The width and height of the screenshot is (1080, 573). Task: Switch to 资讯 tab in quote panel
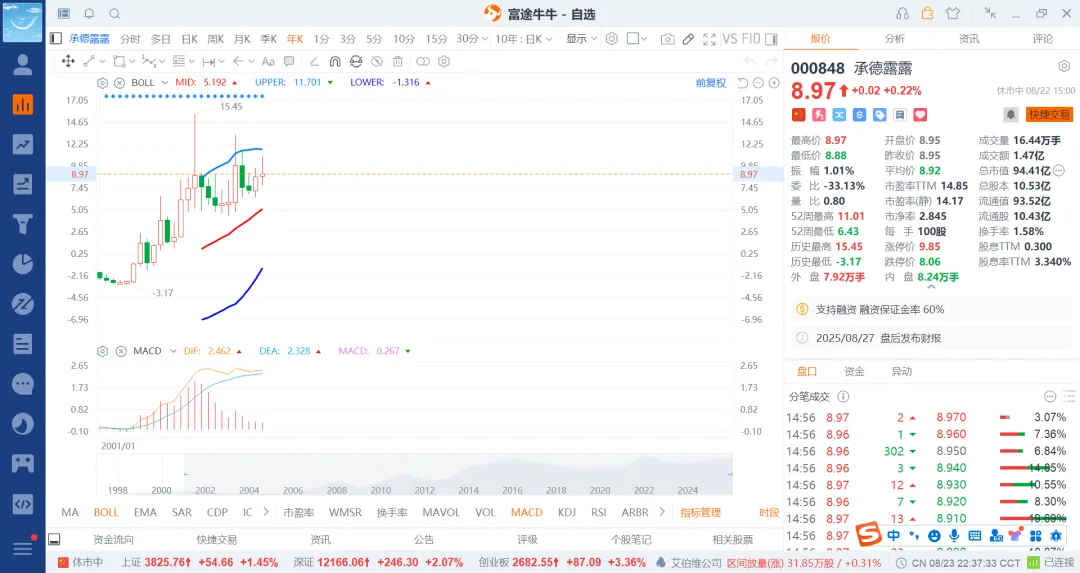[x=969, y=39]
